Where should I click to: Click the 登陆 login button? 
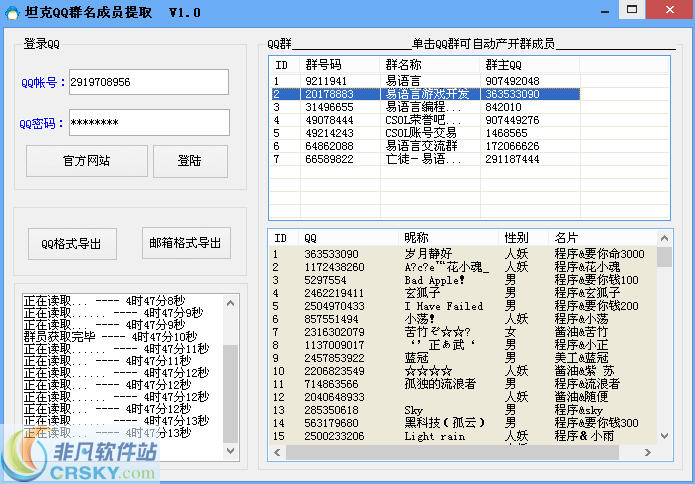pyautogui.click(x=191, y=161)
